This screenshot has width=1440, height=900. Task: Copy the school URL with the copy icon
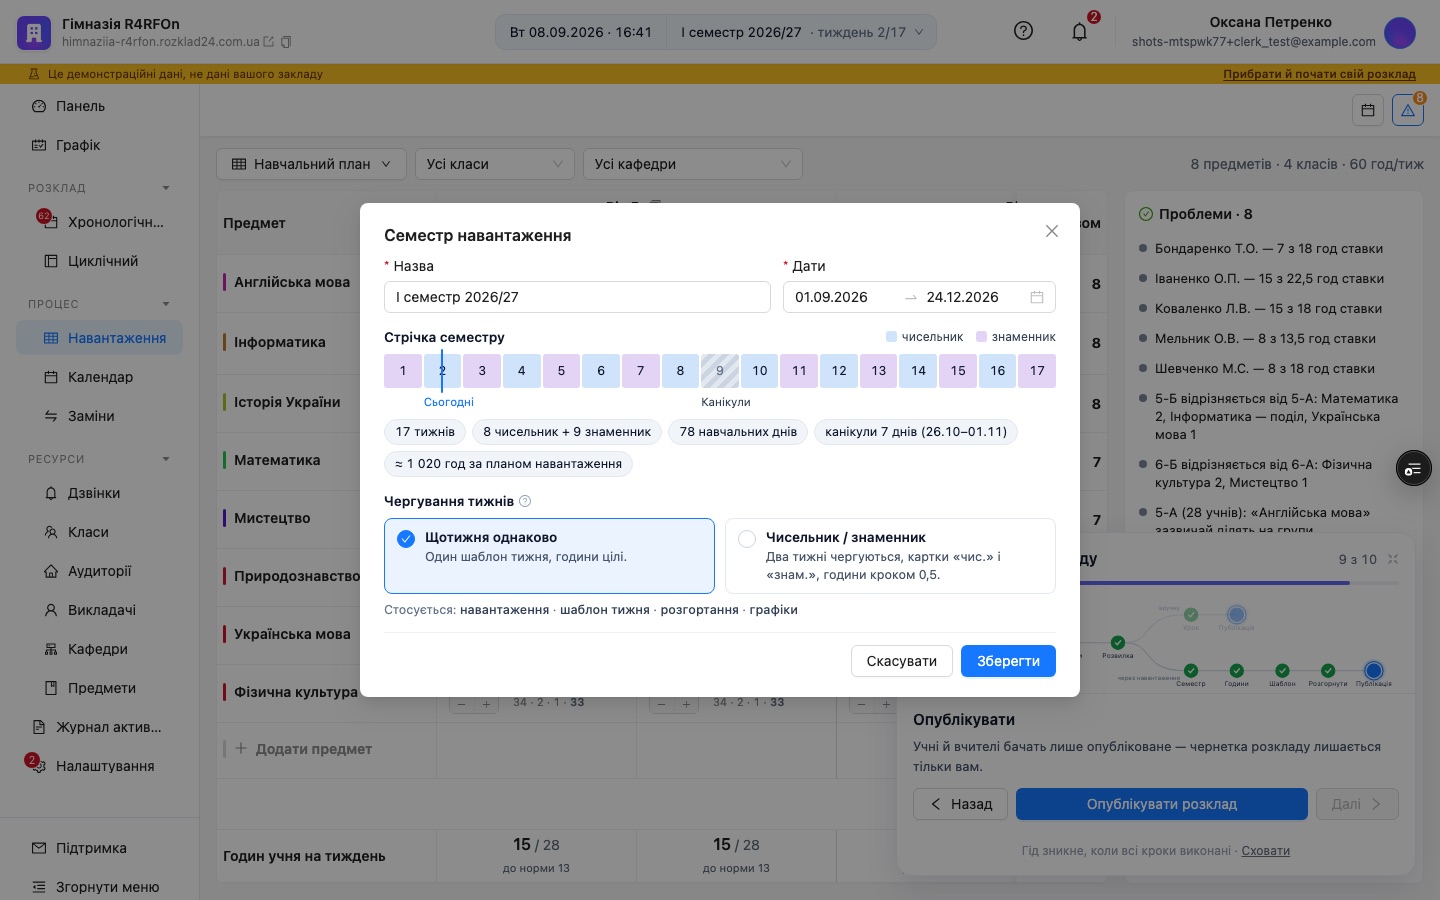tap(286, 42)
